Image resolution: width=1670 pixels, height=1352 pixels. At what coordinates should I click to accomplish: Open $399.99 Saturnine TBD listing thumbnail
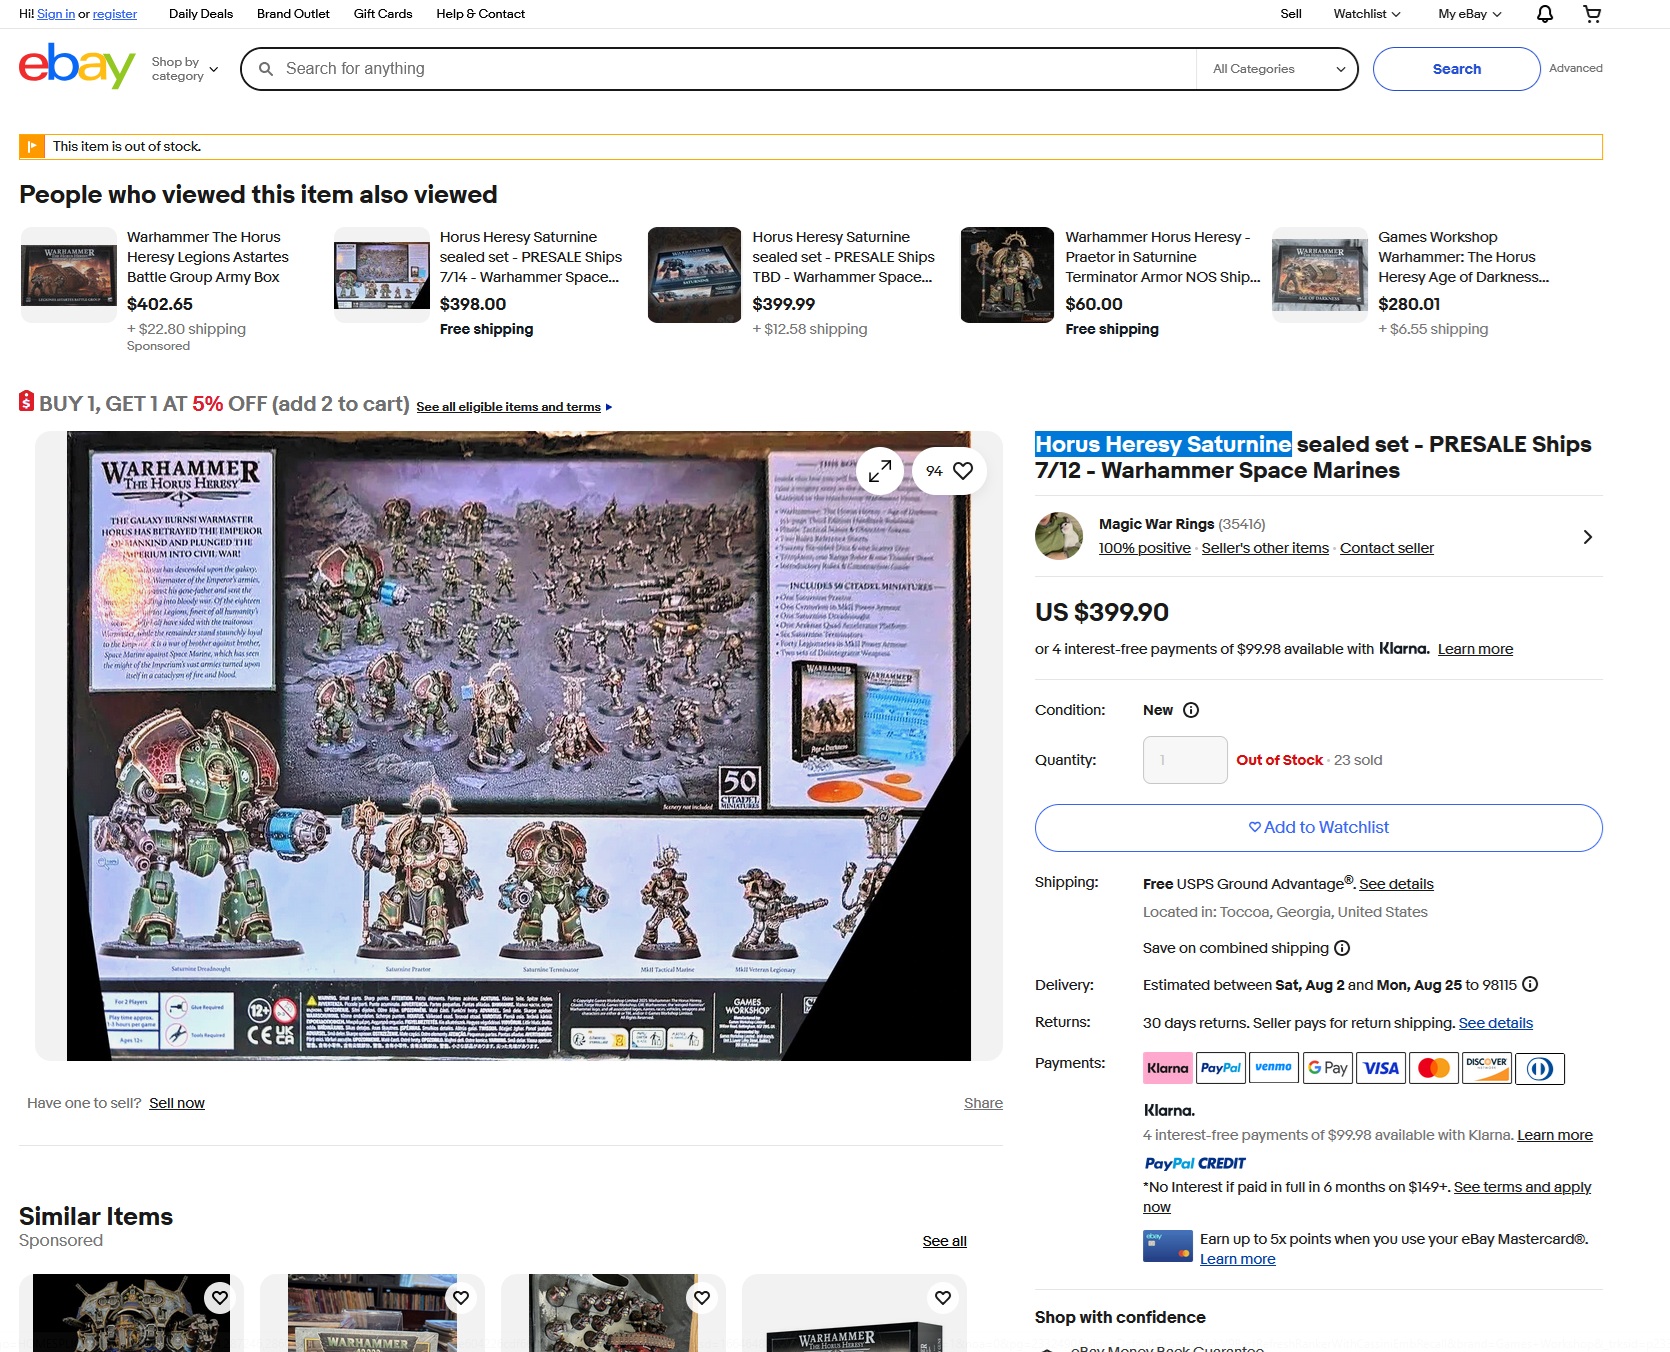(x=694, y=275)
